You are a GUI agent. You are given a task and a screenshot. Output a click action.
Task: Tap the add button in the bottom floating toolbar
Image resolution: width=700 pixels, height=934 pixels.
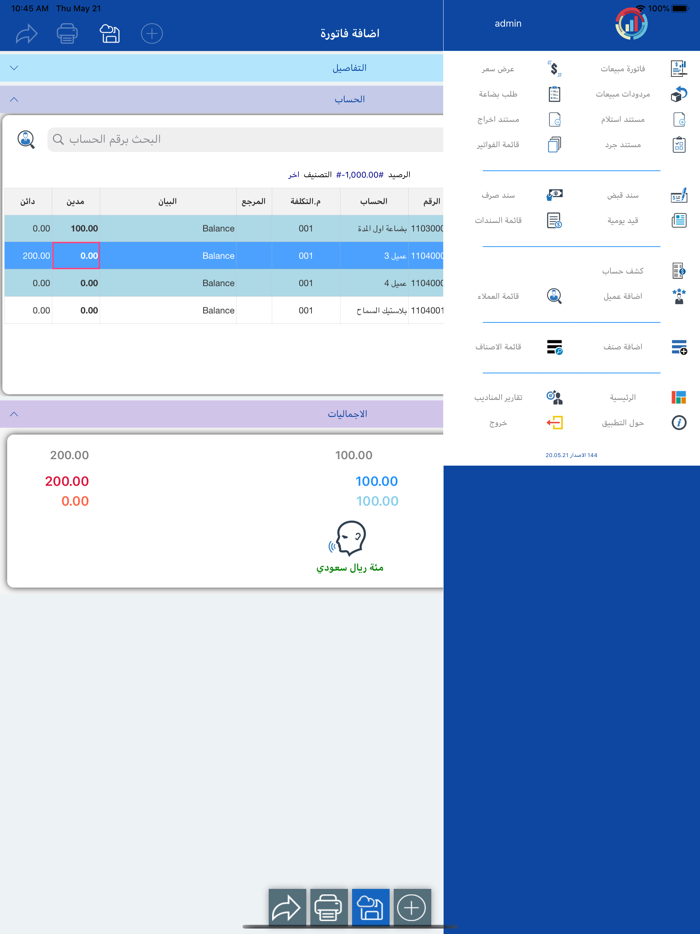[412, 908]
